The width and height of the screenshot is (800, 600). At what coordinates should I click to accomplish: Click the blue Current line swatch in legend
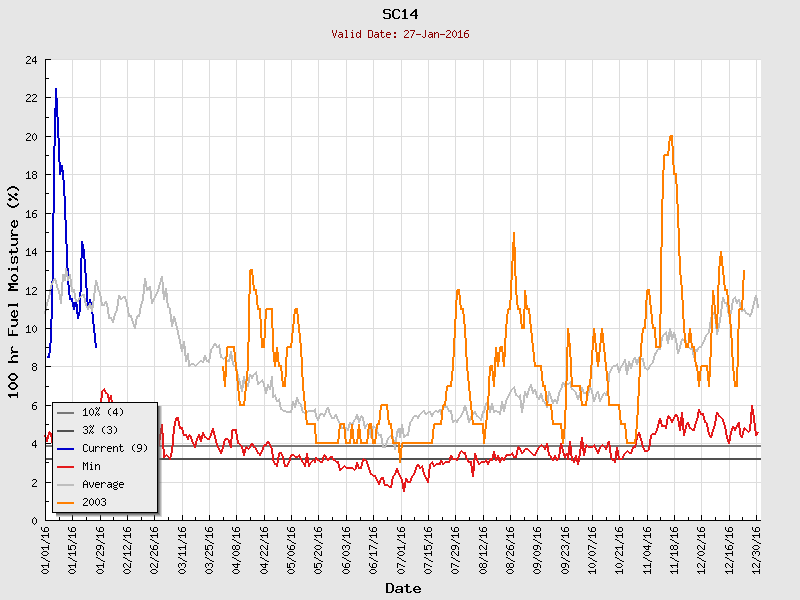pos(67,448)
